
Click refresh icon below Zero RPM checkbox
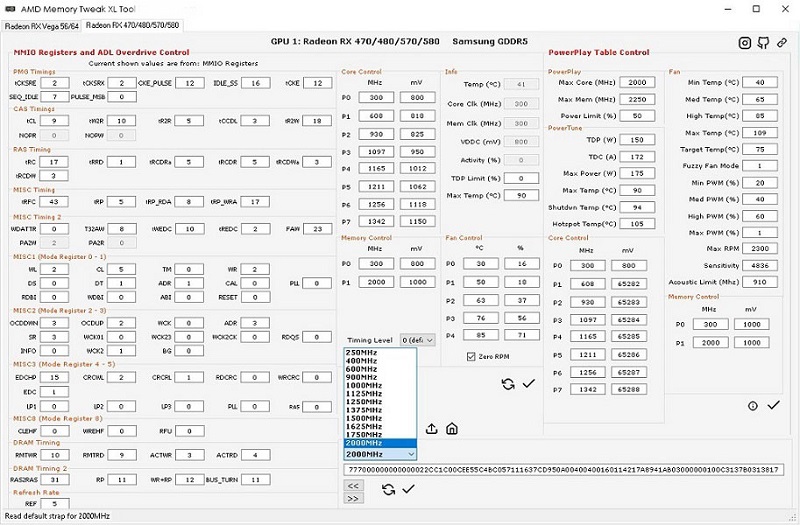pos(508,384)
